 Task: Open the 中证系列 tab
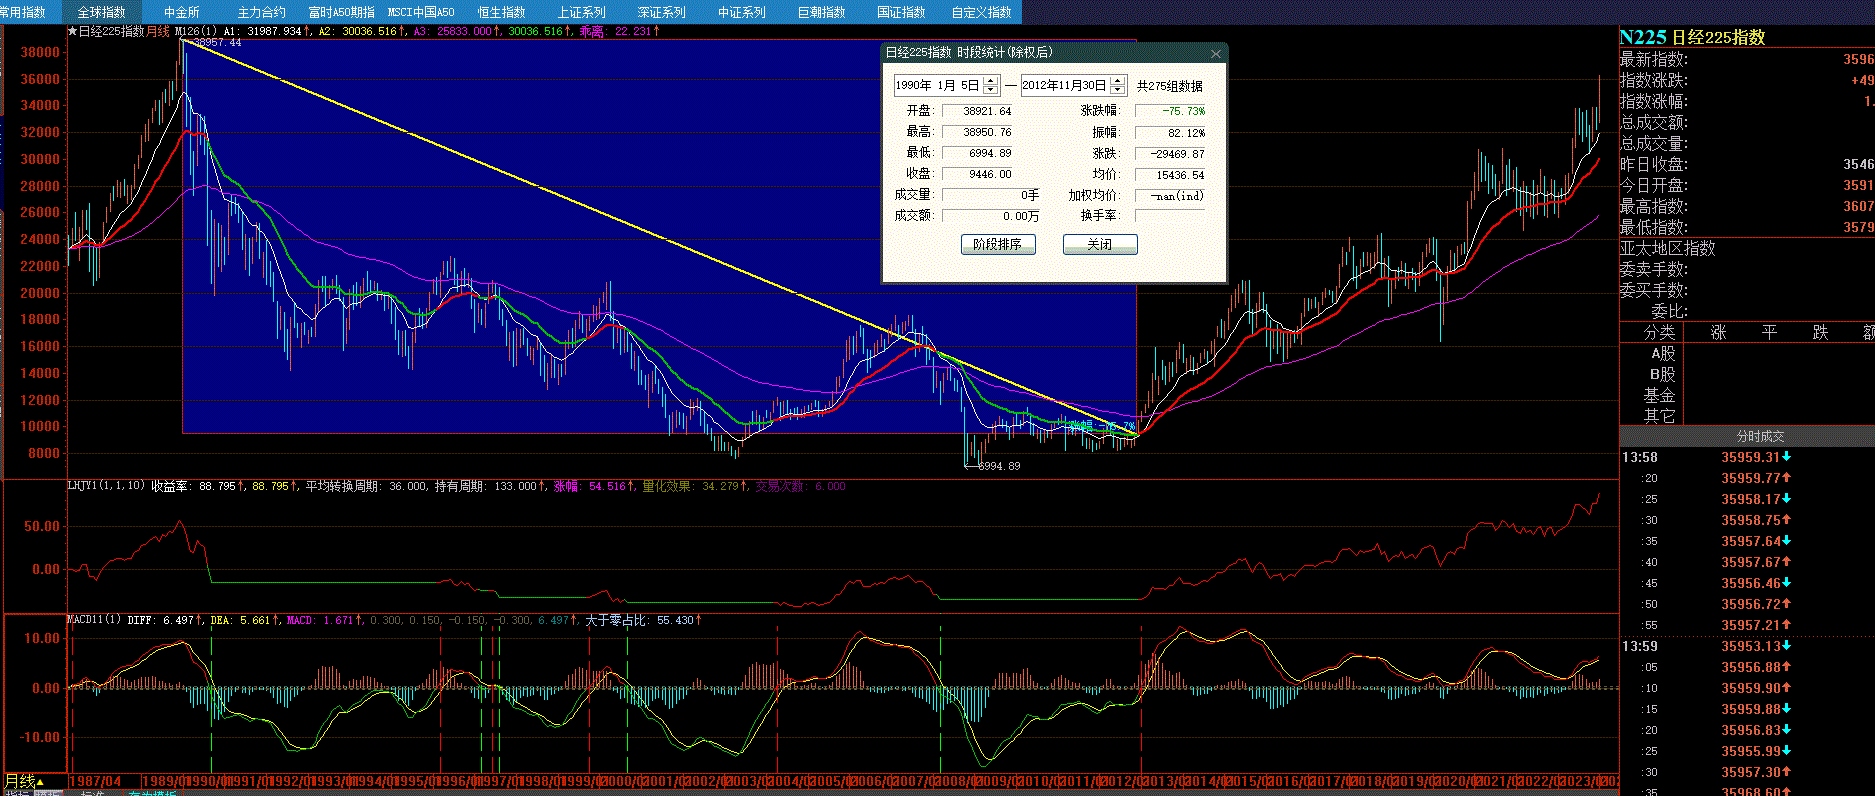pyautogui.click(x=742, y=12)
